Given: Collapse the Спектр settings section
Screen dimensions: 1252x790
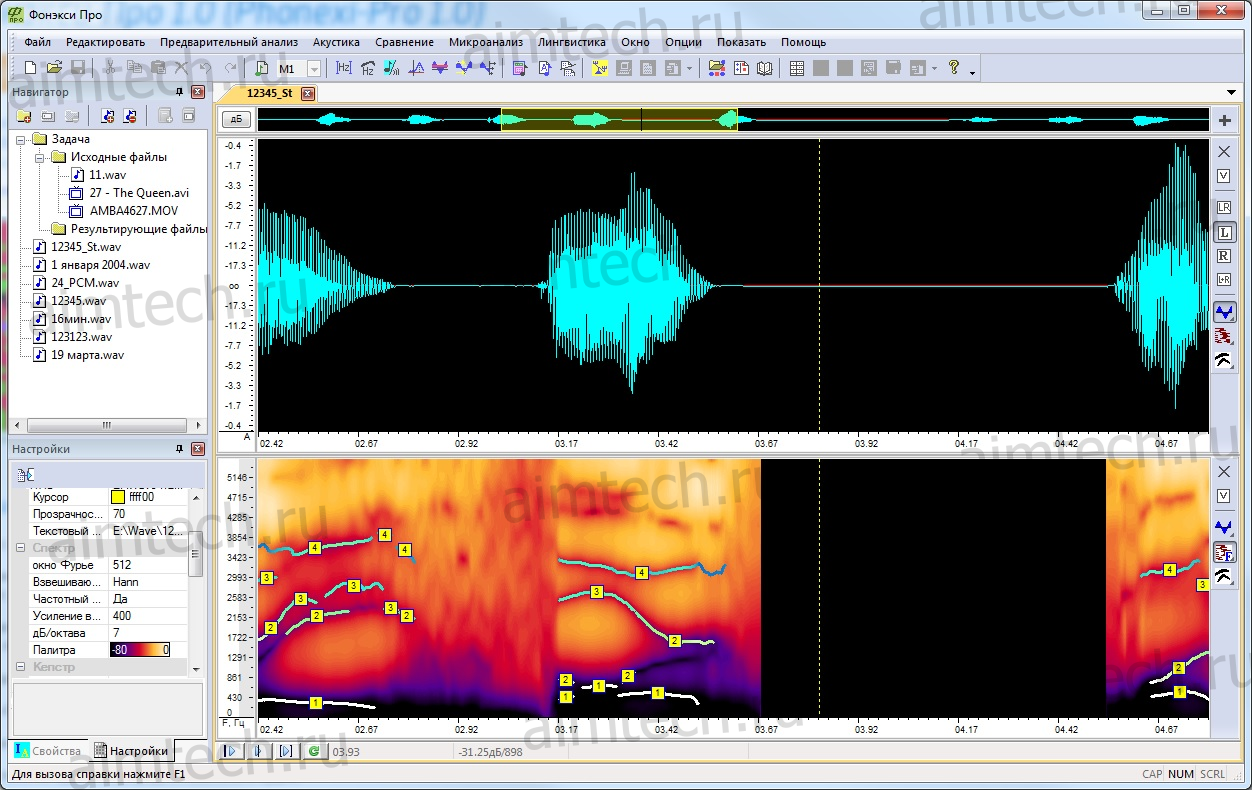Looking at the screenshot, I should 22,548.
